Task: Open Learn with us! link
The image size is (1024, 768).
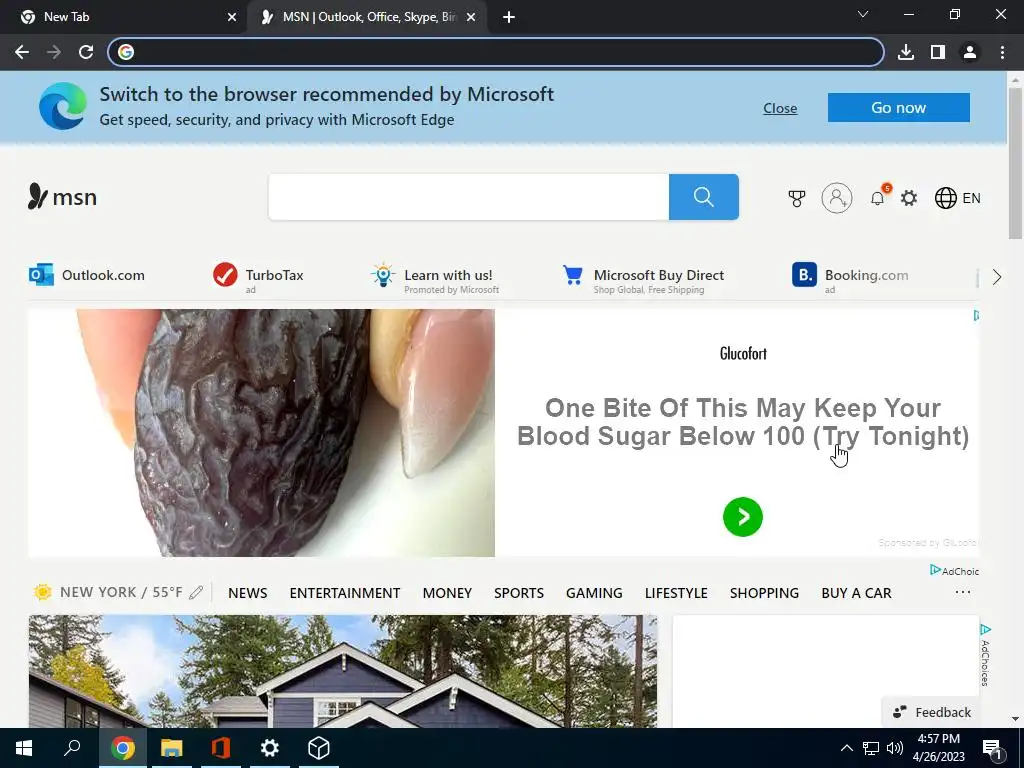Action: pos(435,279)
